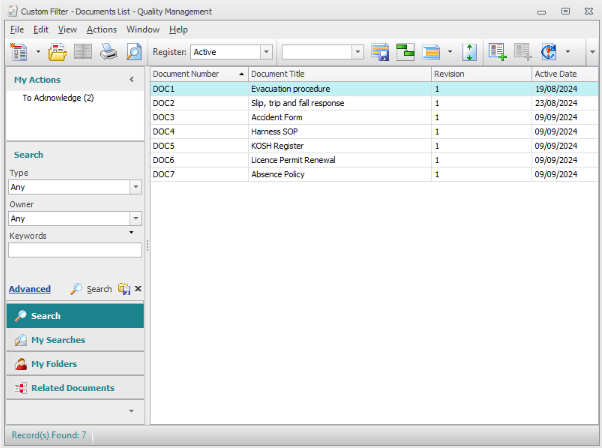Sort by Document Number column header

tap(199, 74)
